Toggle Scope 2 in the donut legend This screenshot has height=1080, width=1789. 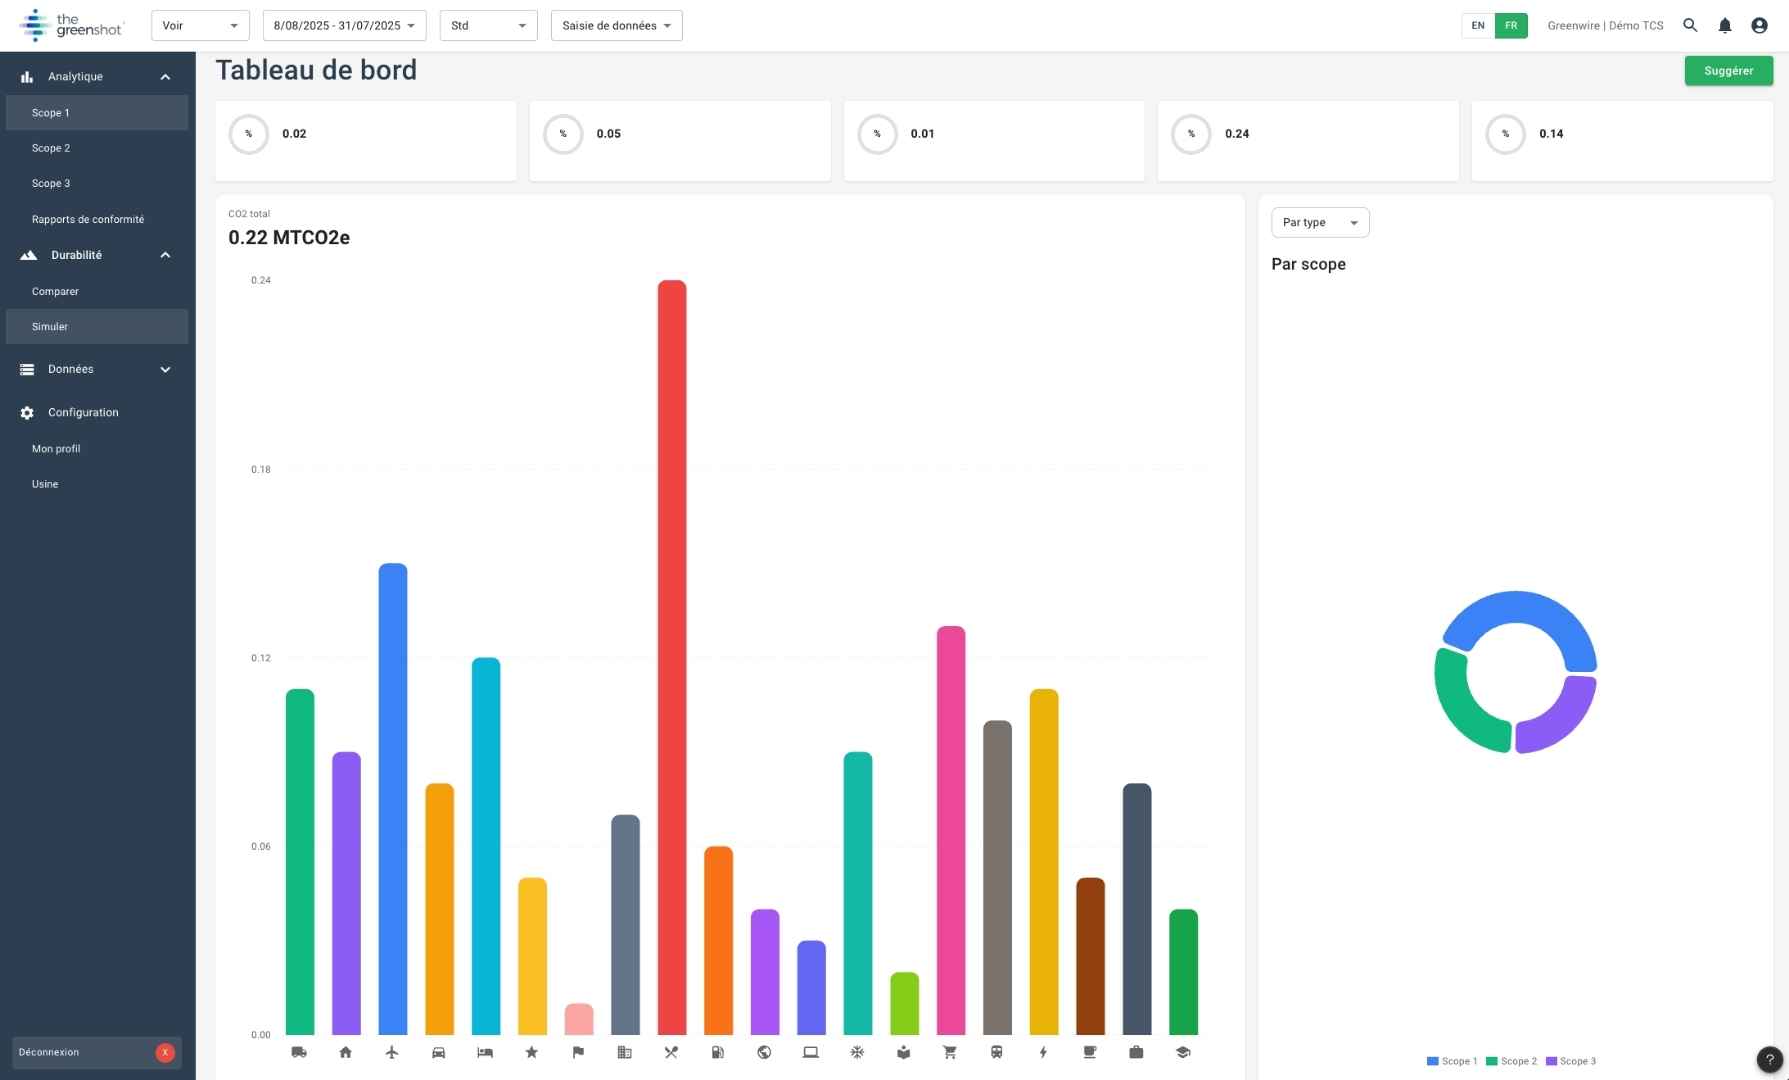click(x=1511, y=1061)
